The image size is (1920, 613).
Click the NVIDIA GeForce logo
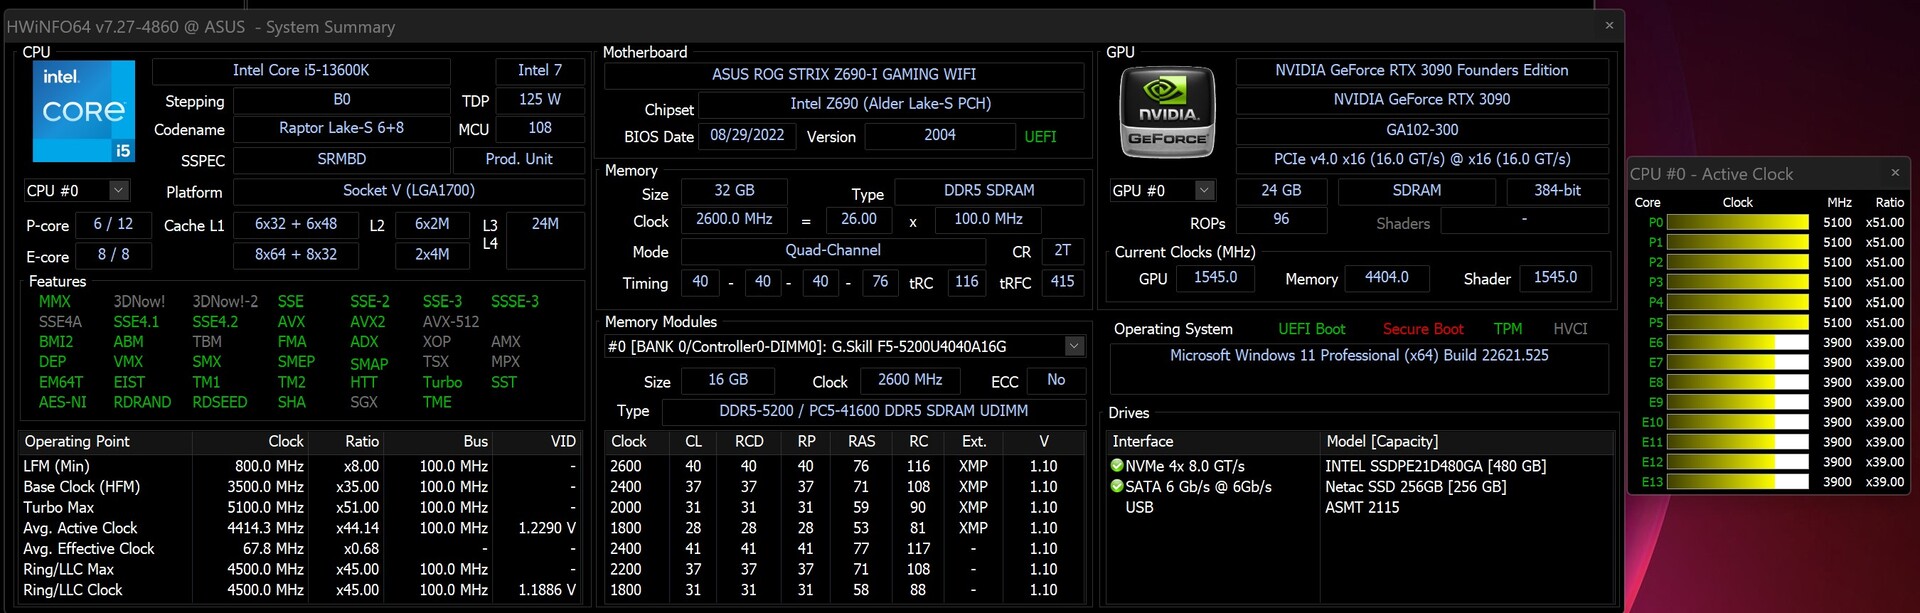[x=1167, y=112]
